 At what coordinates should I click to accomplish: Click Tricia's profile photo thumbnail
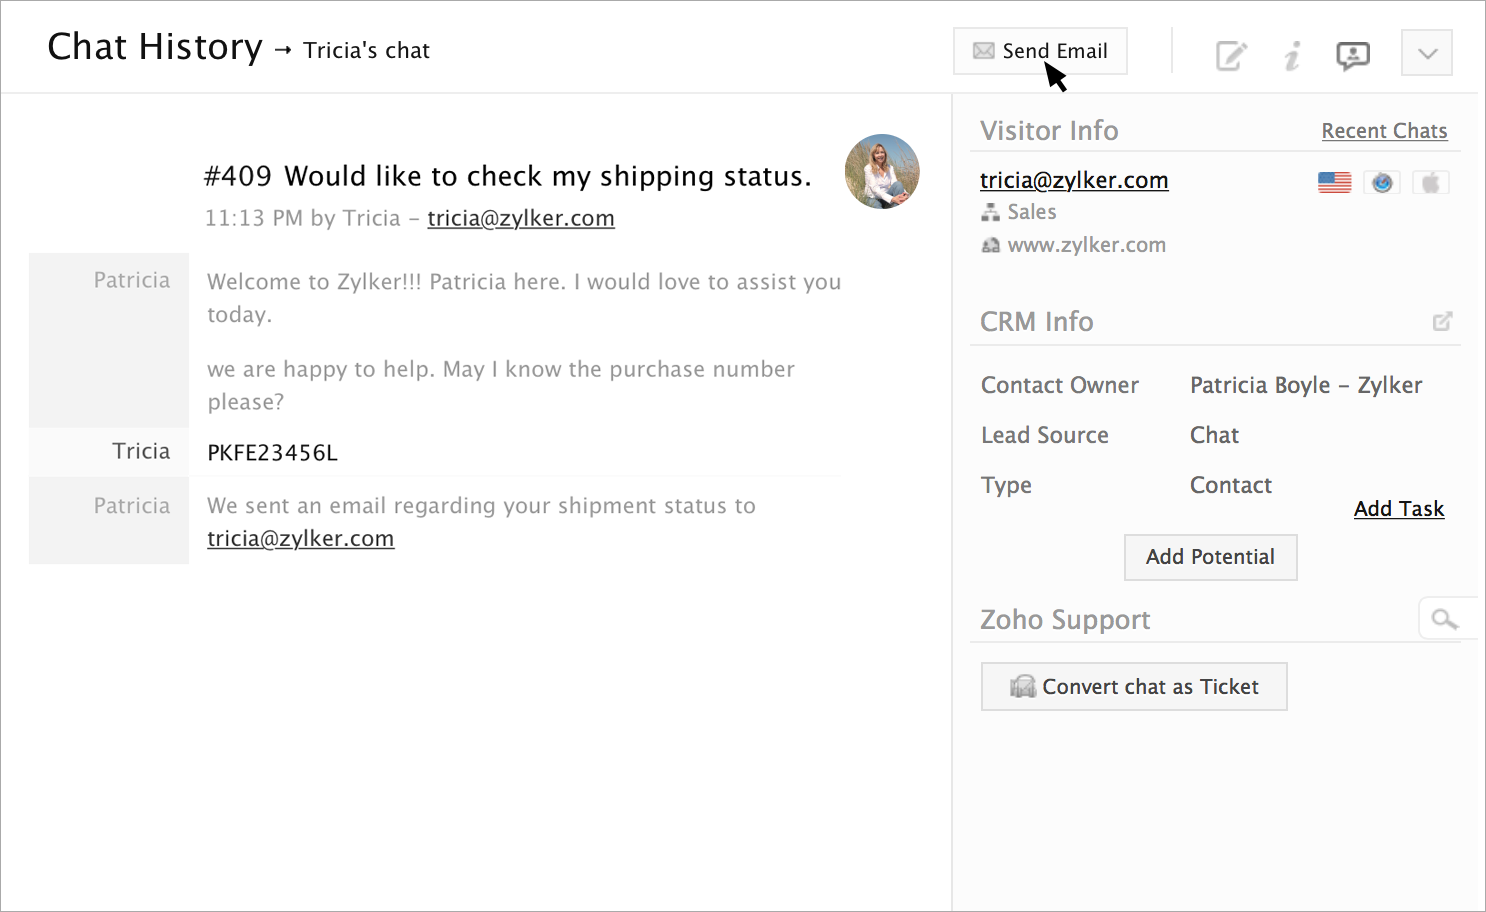pyautogui.click(x=881, y=172)
